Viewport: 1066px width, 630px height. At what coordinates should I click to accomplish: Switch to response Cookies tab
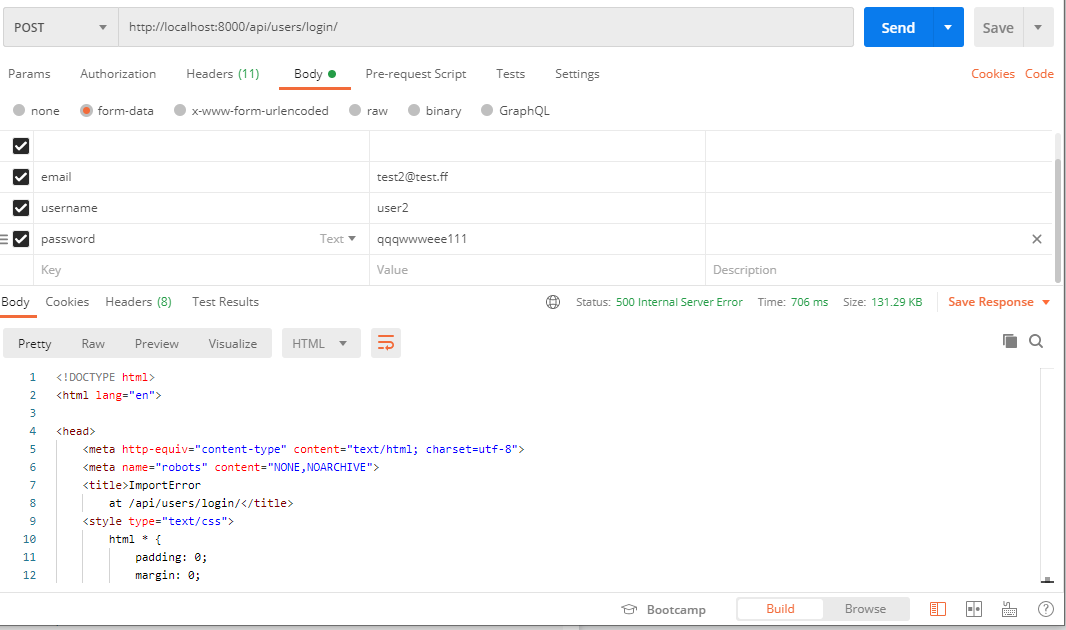67,302
